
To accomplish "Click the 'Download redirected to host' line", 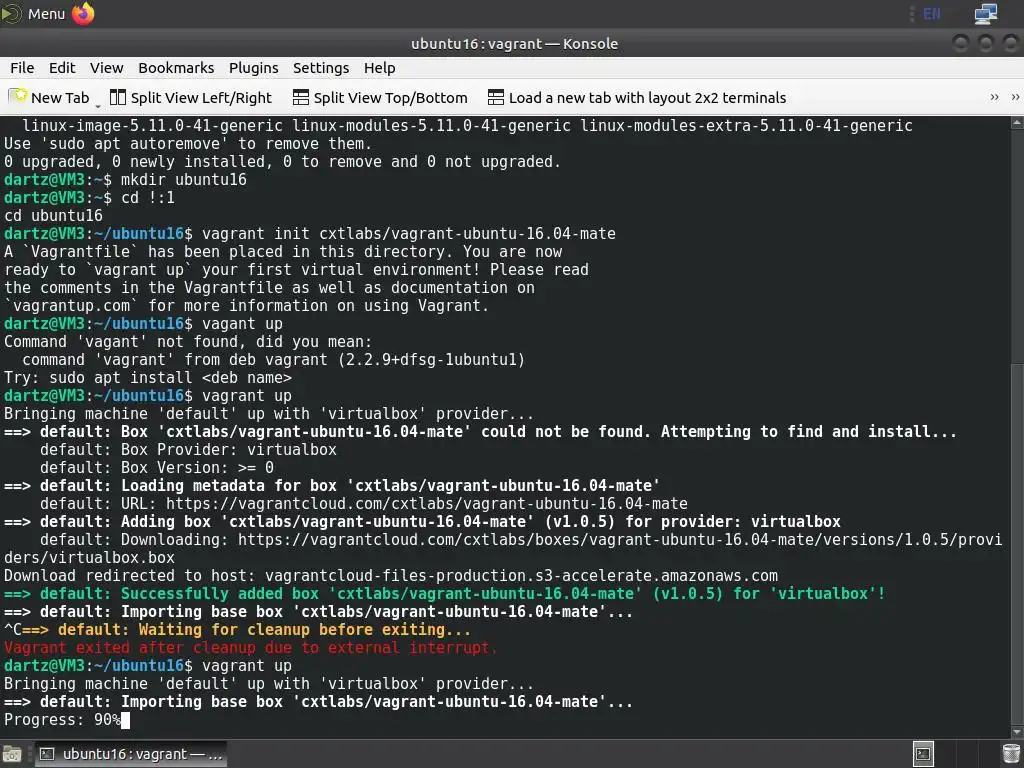I will [x=391, y=575].
